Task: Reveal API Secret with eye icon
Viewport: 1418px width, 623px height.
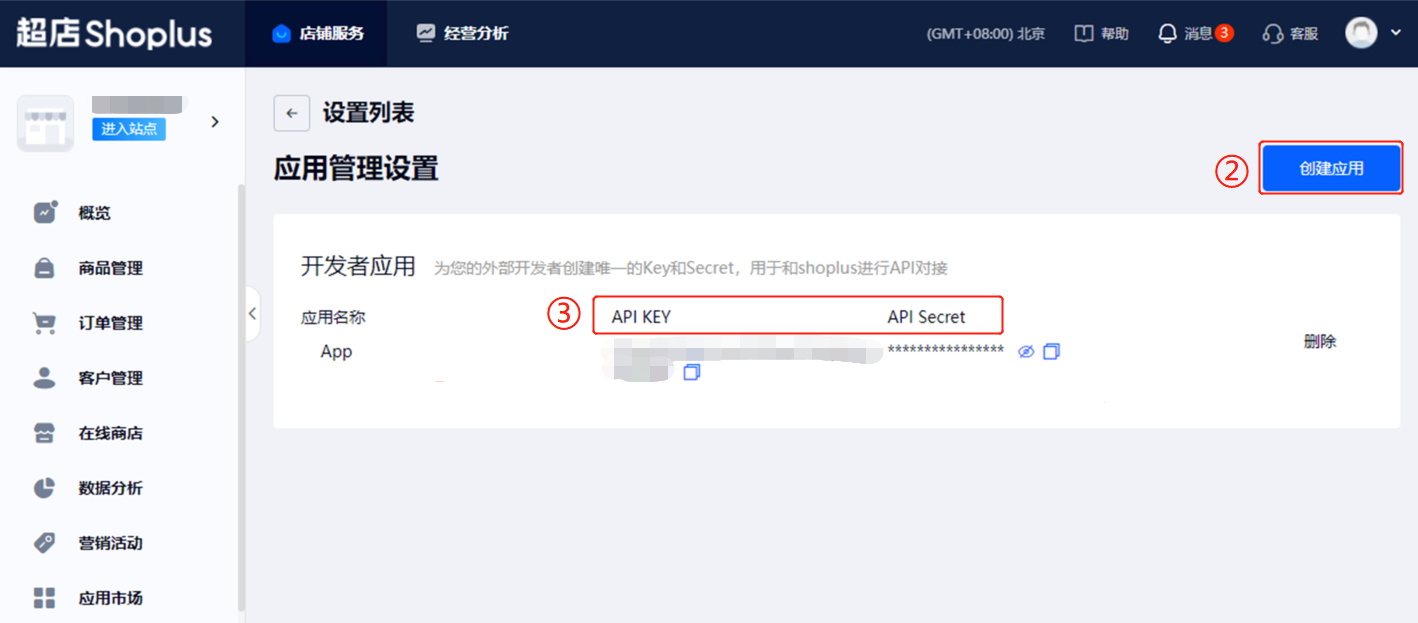Action: tap(1025, 352)
